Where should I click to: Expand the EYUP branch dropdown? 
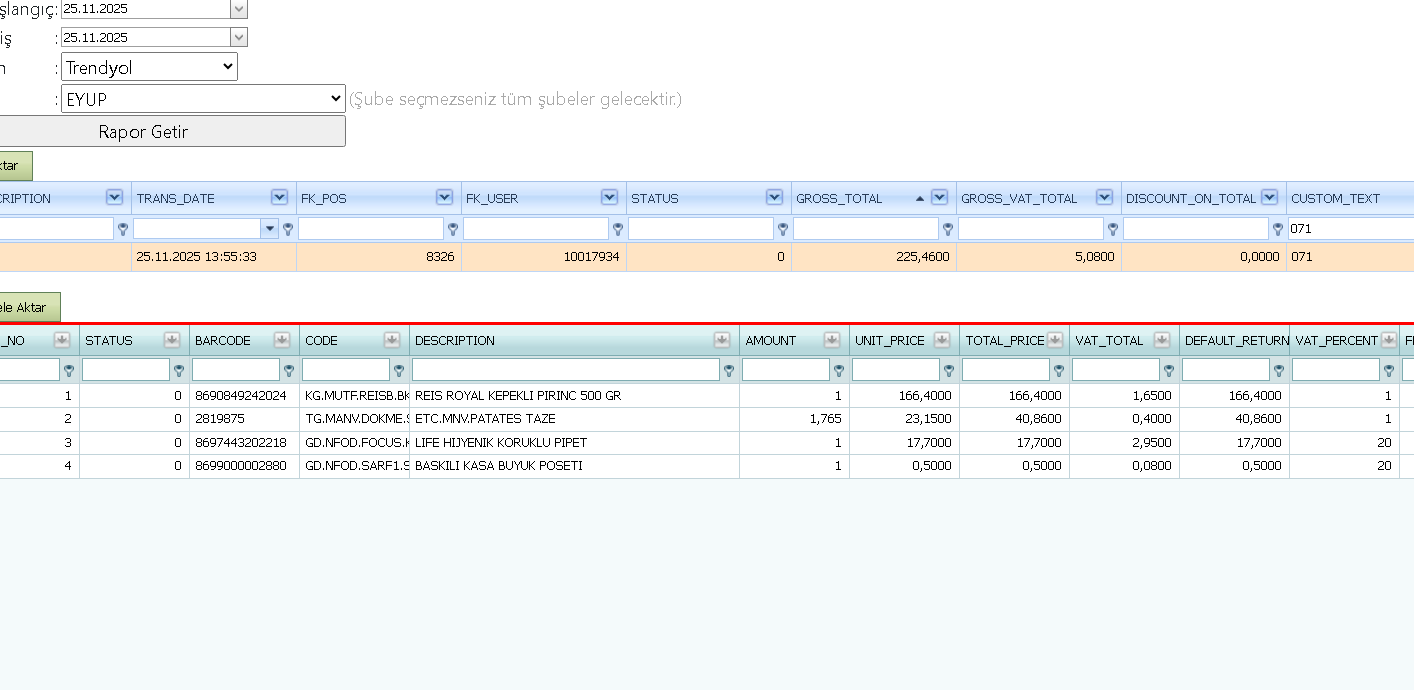point(203,99)
